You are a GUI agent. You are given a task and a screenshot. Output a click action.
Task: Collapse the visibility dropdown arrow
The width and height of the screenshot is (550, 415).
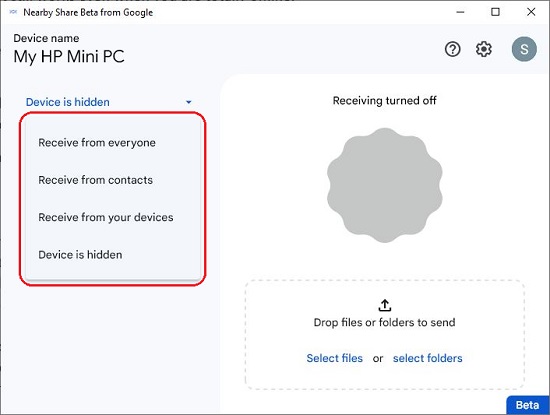click(189, 102)
